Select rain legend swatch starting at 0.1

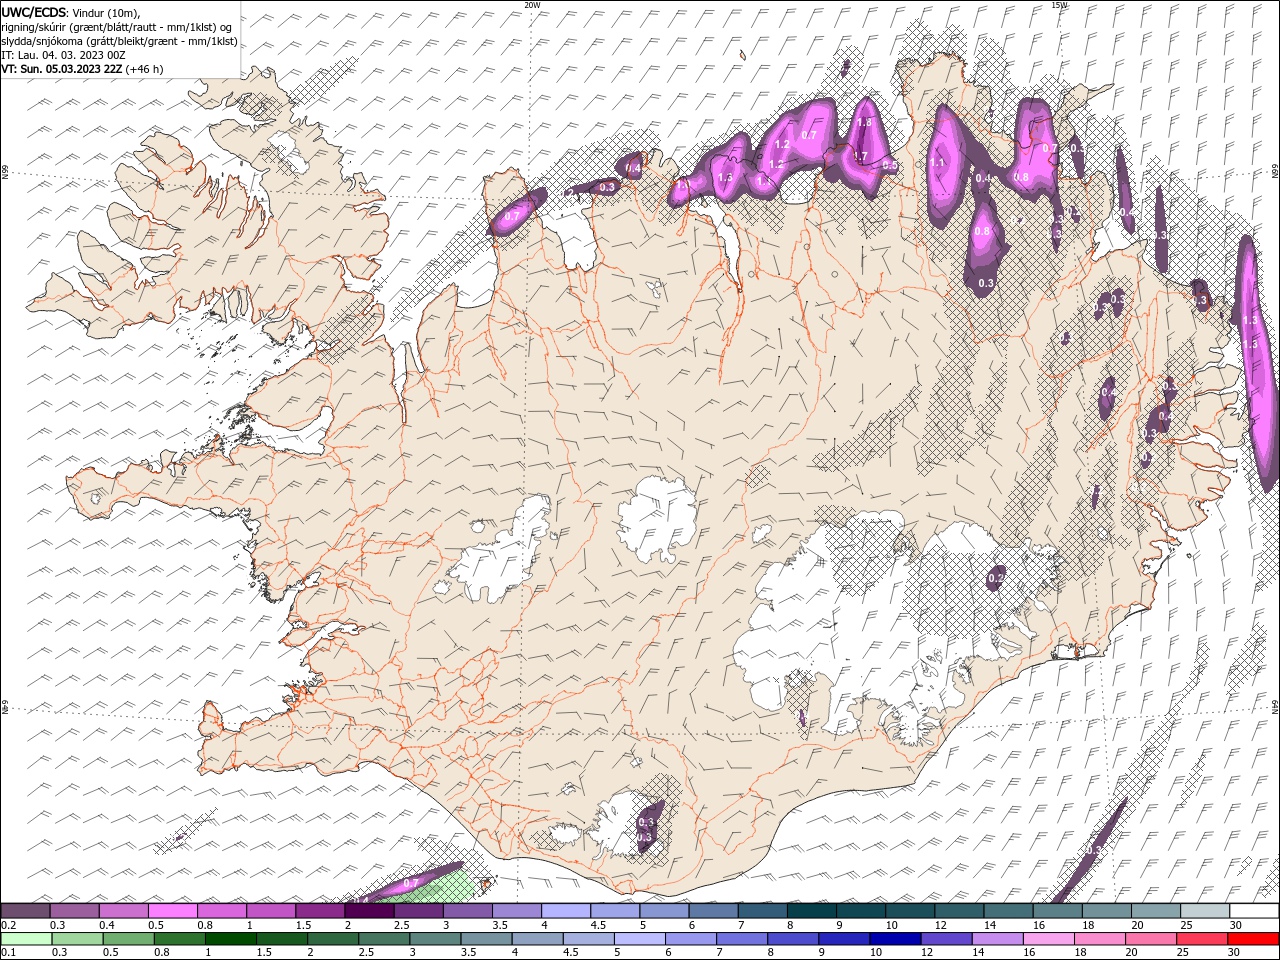(x=26, y=939)
